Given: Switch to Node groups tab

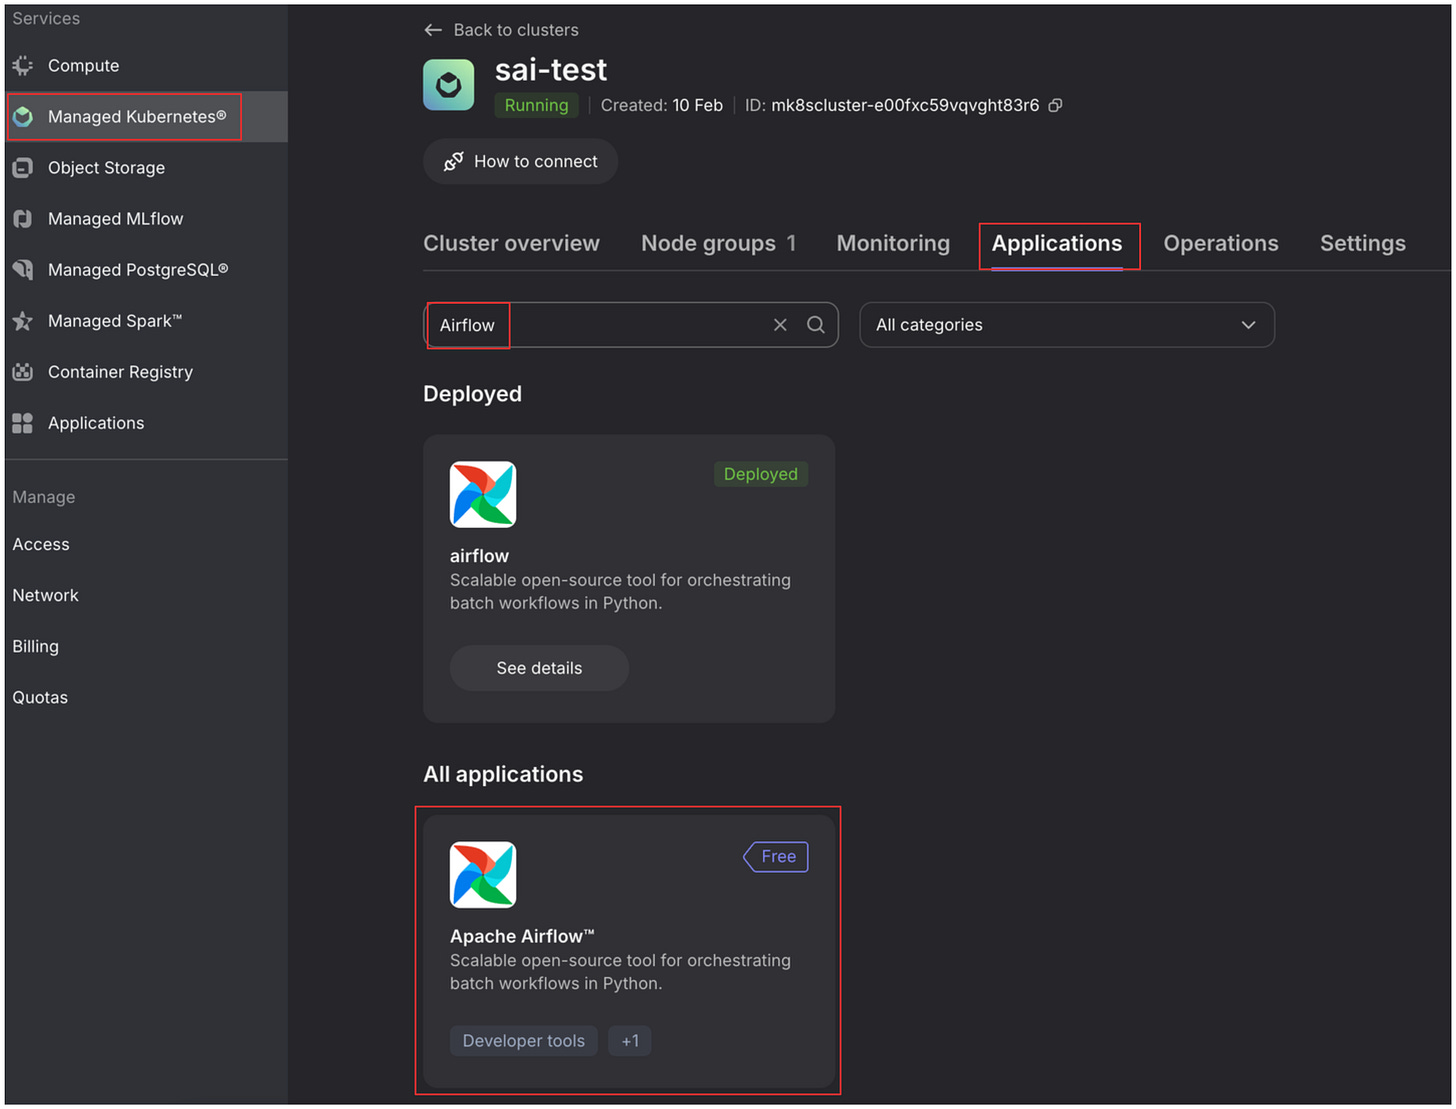Looking at the screenshot, I should (x=719, y=243).
